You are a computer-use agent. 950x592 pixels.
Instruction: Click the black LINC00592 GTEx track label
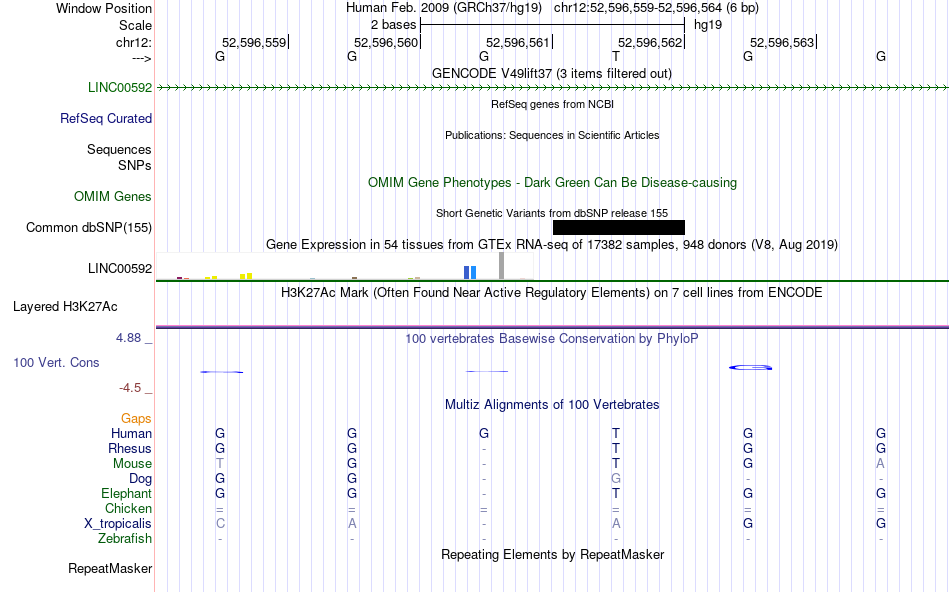pyautogui.click(x=120, y=268)
